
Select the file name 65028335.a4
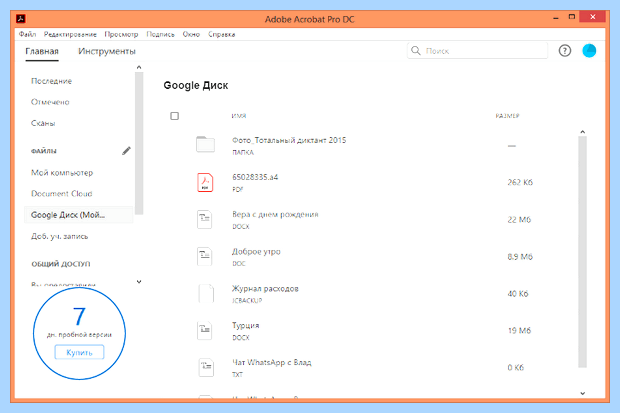(255, 177)
